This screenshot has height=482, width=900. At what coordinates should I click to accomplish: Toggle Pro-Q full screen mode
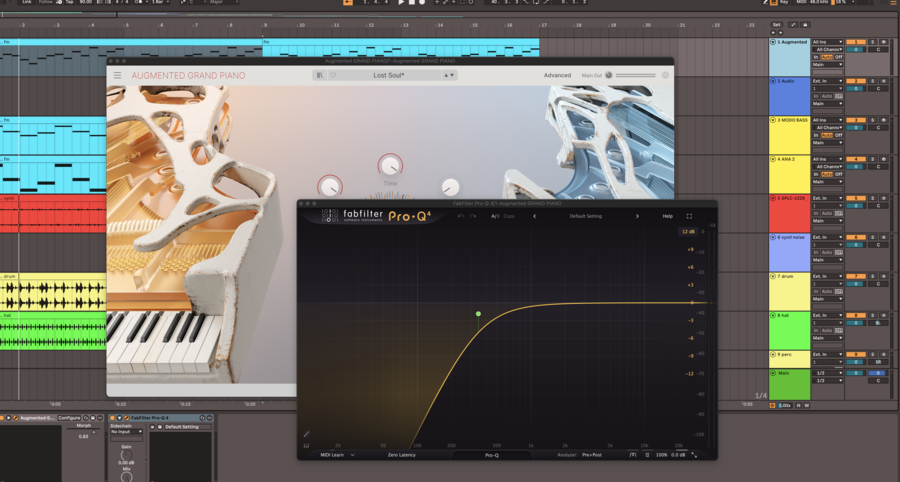(689, 216)
